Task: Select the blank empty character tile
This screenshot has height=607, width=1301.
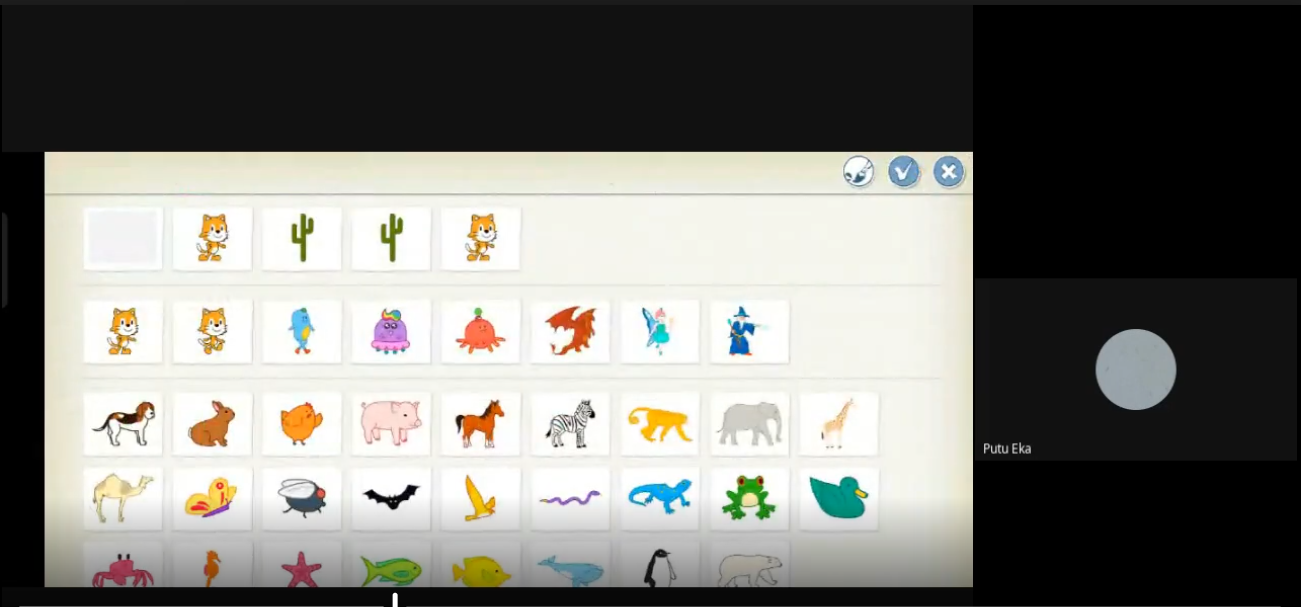Action: click(123, 239)
